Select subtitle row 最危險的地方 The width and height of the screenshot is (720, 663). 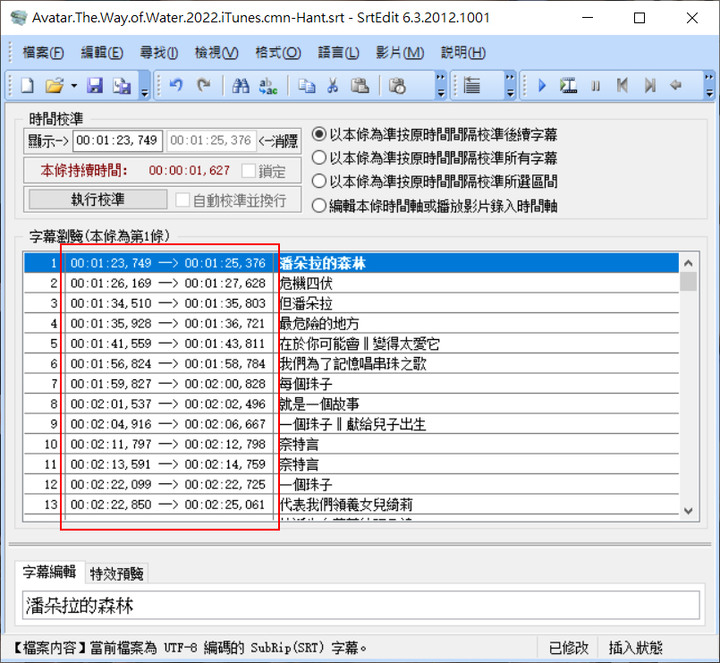point(351,324)
